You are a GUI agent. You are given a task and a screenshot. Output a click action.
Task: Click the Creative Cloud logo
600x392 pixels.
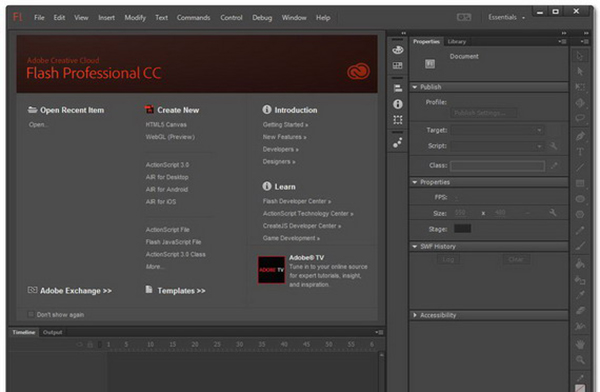358,72
